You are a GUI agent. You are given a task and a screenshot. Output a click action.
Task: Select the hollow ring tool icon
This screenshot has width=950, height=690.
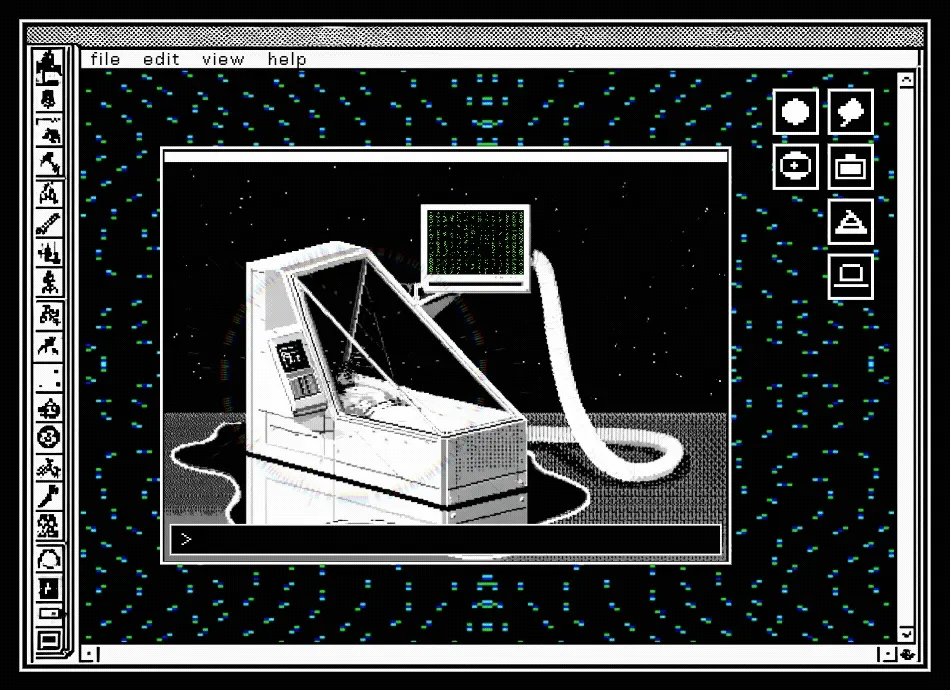point(48,559)
